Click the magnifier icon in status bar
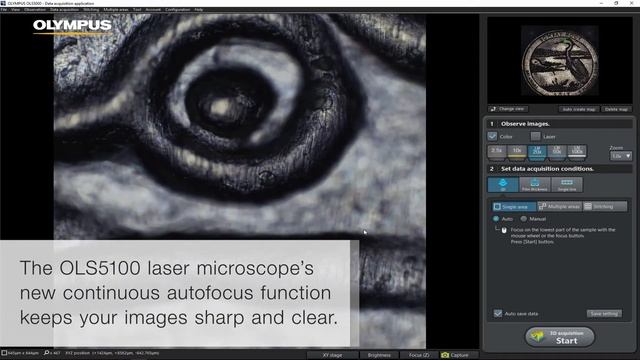This screenshot has height=360, width=640. (x=46, y=353)
